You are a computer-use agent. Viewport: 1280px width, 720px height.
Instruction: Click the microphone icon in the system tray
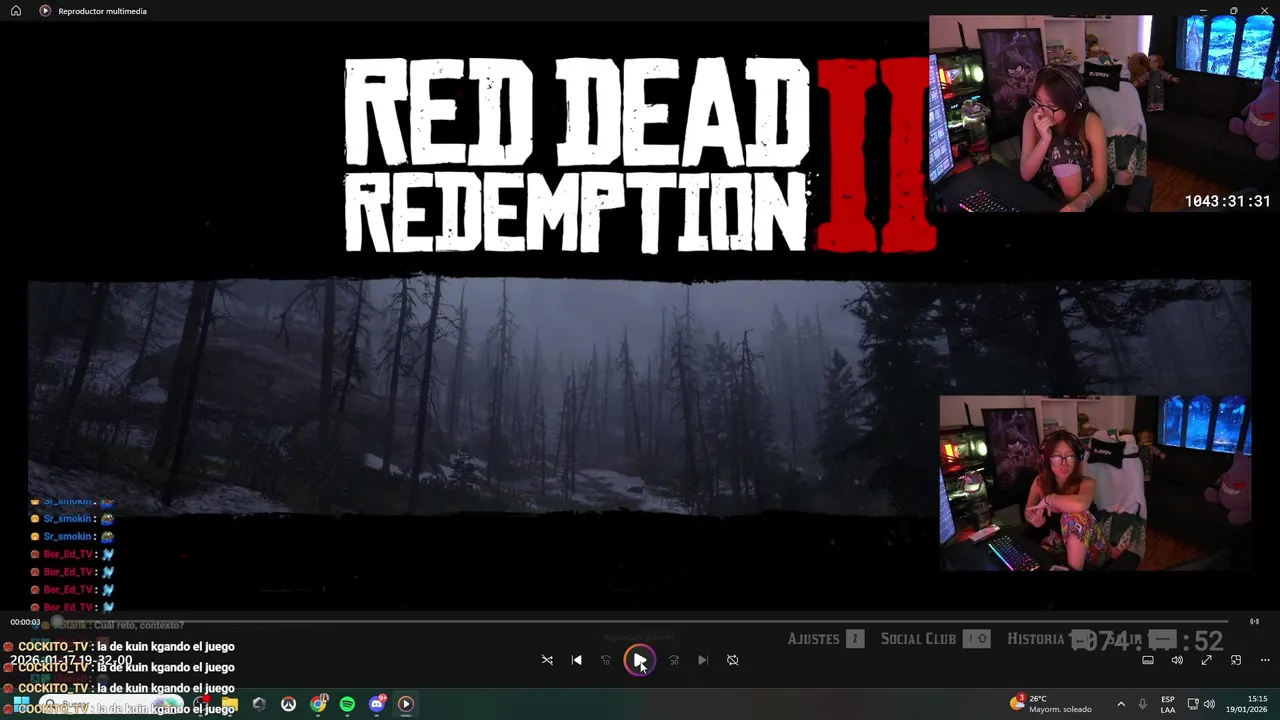point(1142,704)
